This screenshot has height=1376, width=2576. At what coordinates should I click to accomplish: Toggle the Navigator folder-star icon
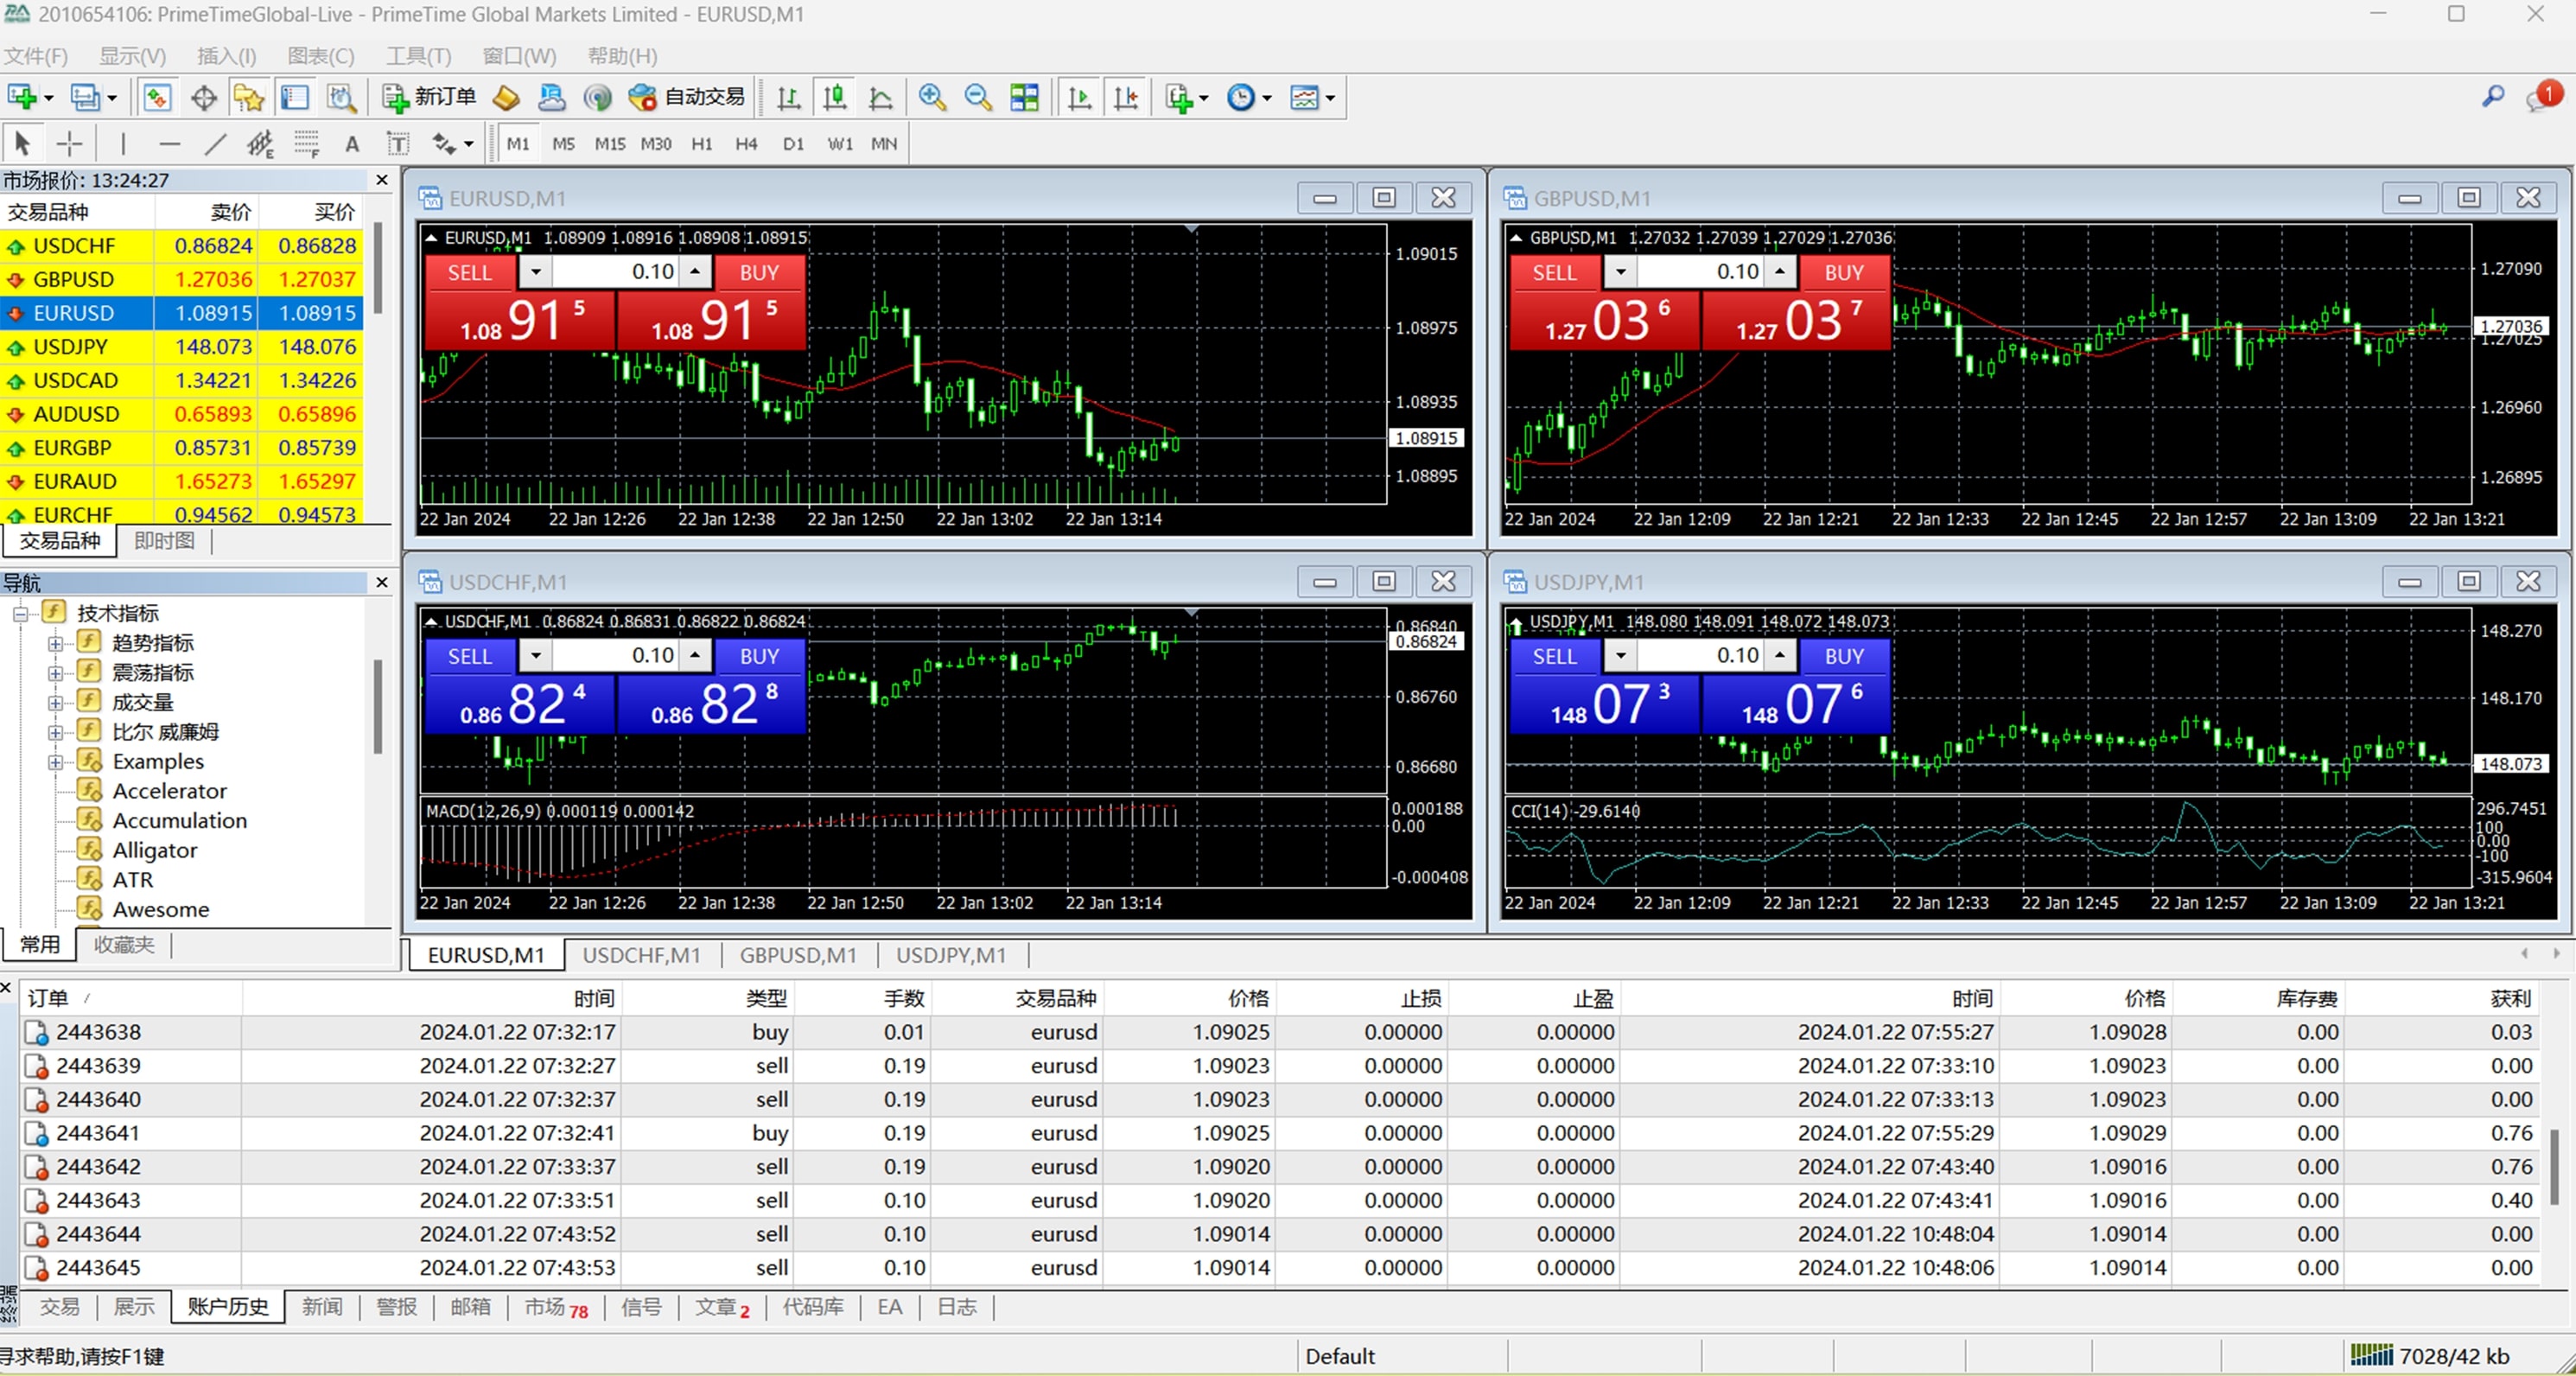pos(249,97)
